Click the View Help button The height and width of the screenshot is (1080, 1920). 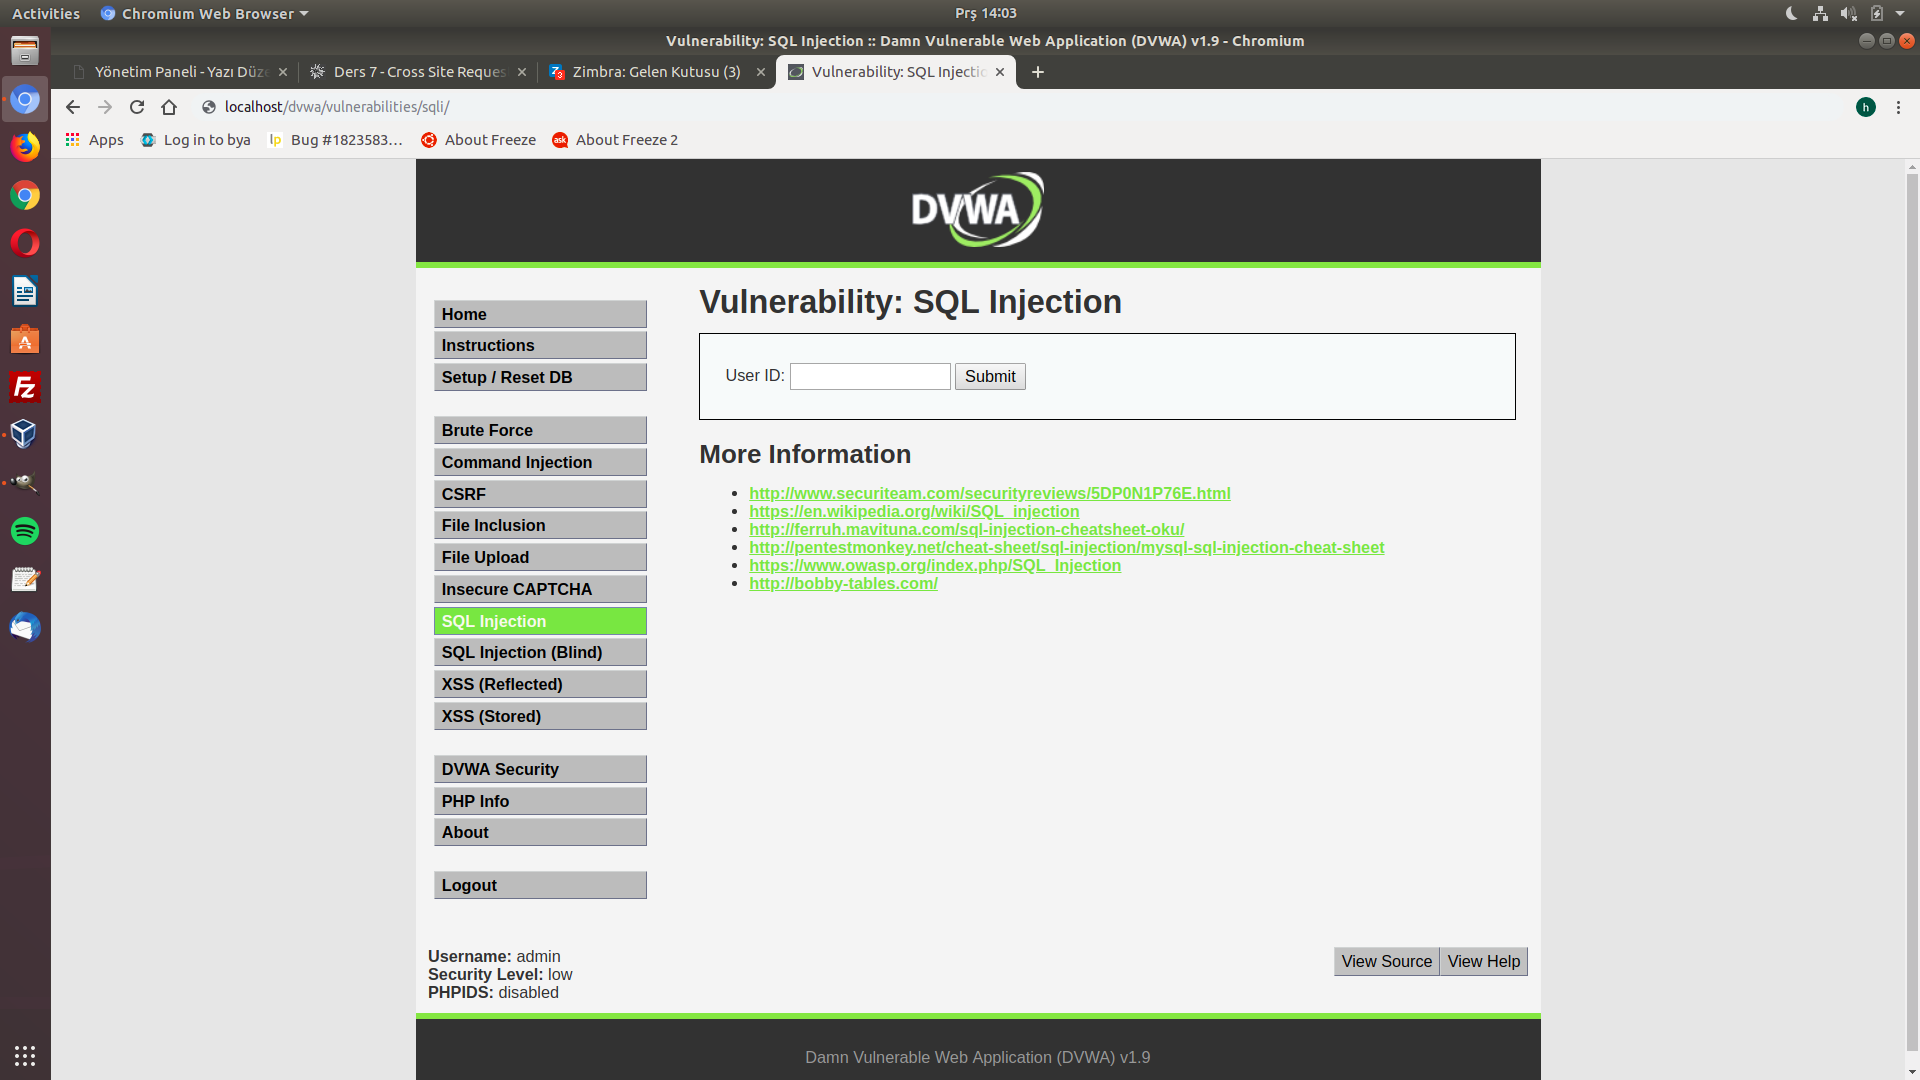(1483, 961)
